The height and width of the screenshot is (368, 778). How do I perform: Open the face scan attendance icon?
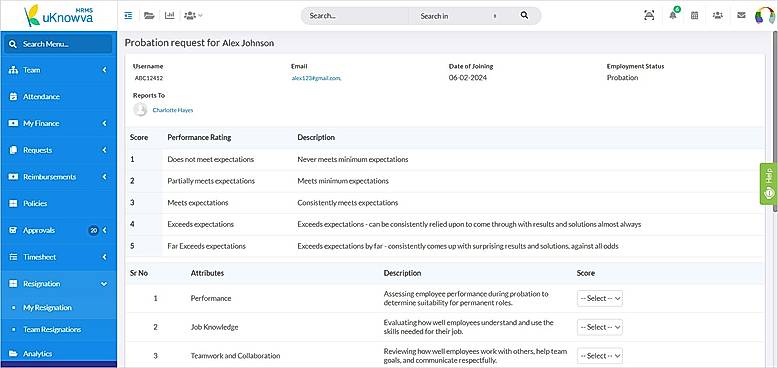point(649,15)
